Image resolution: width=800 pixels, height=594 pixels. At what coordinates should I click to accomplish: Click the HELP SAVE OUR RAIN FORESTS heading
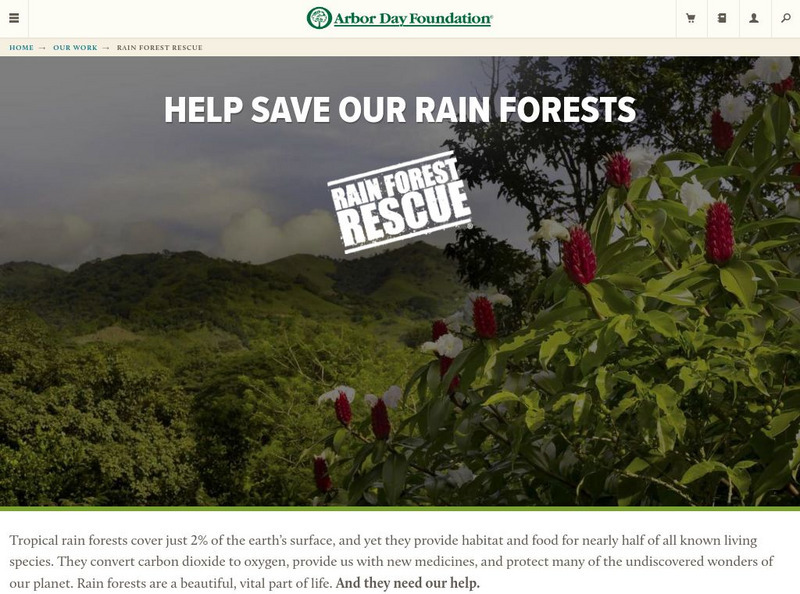[x=400, y=109]
